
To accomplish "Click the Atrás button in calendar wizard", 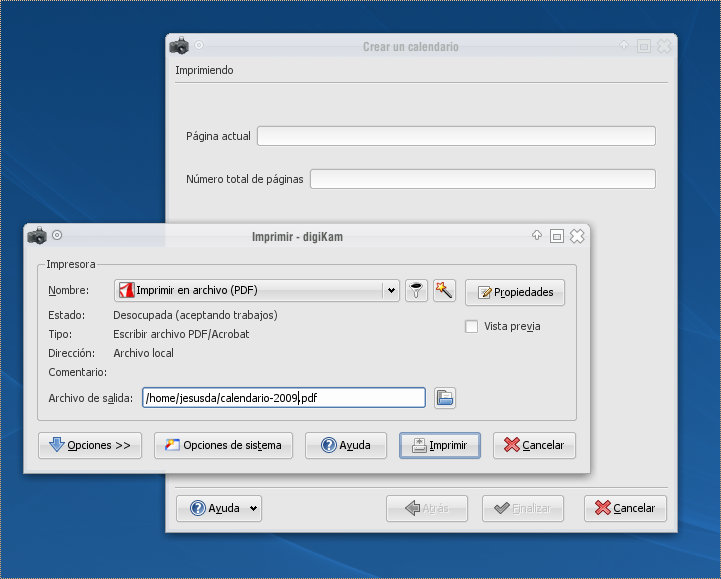I will (427, 508).
